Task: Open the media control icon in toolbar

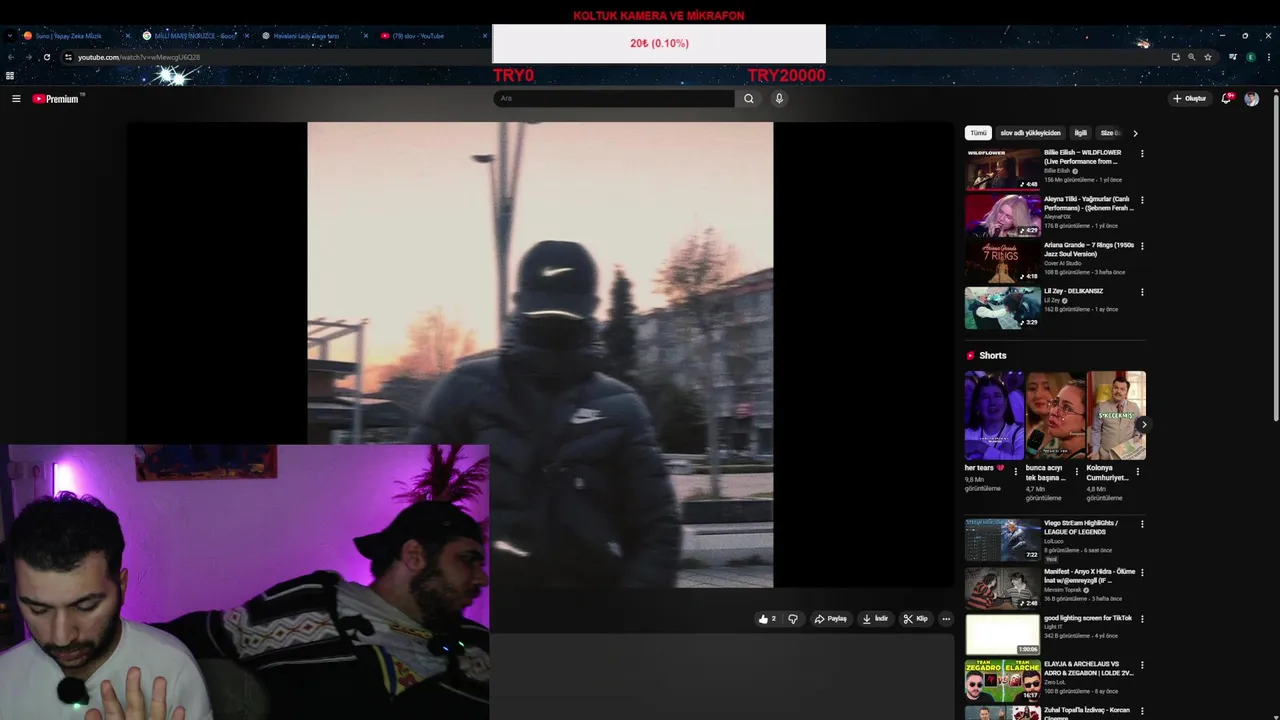Action: [1233, 57]
